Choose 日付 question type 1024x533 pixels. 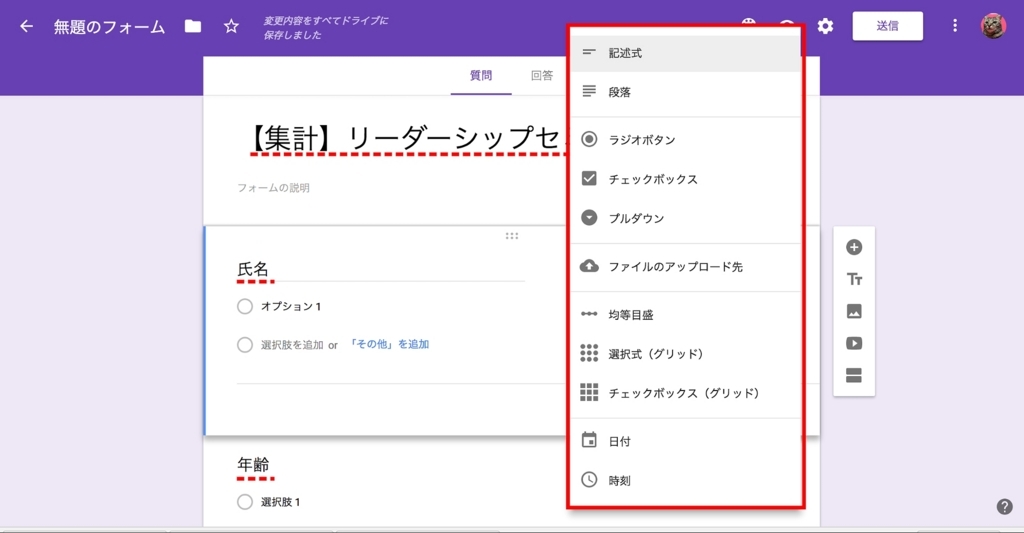[x=686, y=442]
